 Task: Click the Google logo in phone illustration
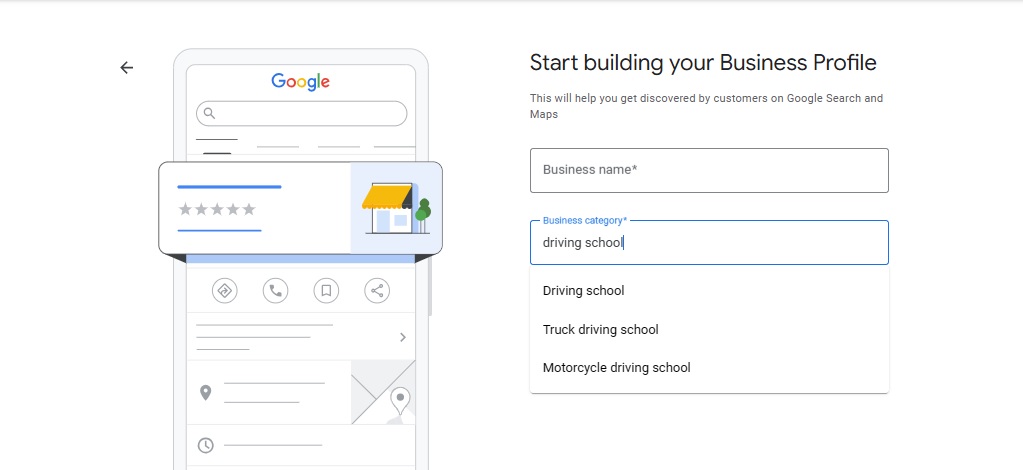[x=301, y=82]
